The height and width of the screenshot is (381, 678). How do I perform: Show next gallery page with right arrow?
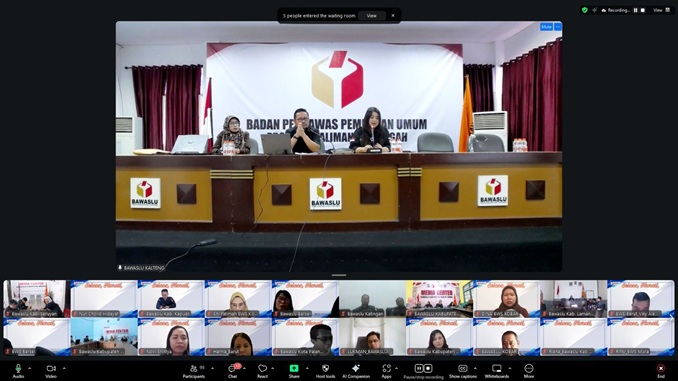[672, 318]
